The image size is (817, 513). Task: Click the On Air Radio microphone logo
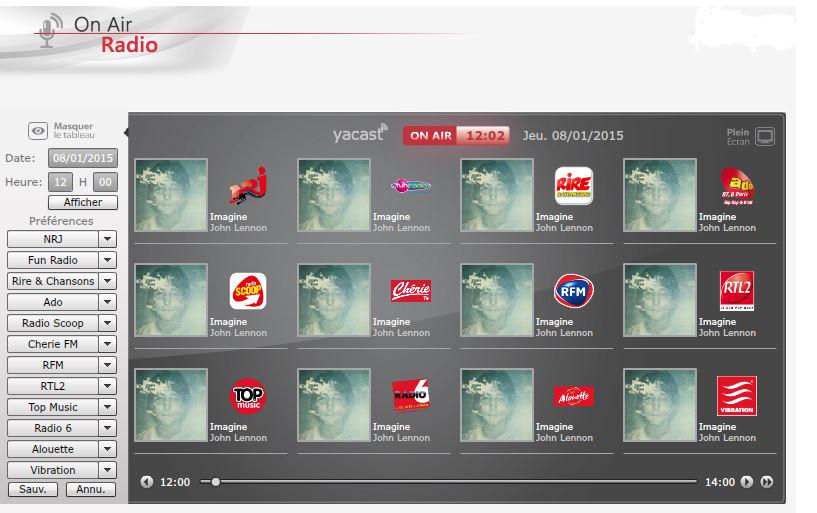click(x=51, y=31)
